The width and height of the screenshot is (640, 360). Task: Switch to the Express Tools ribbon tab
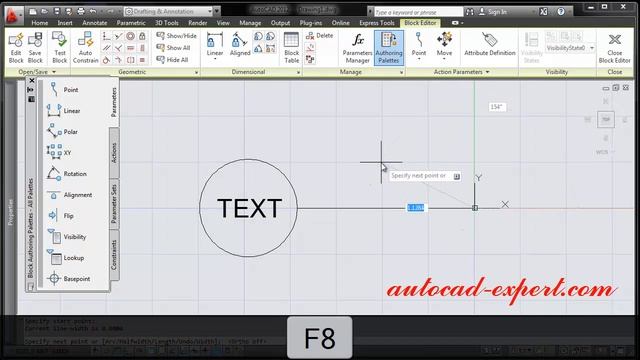pos(377,23)
